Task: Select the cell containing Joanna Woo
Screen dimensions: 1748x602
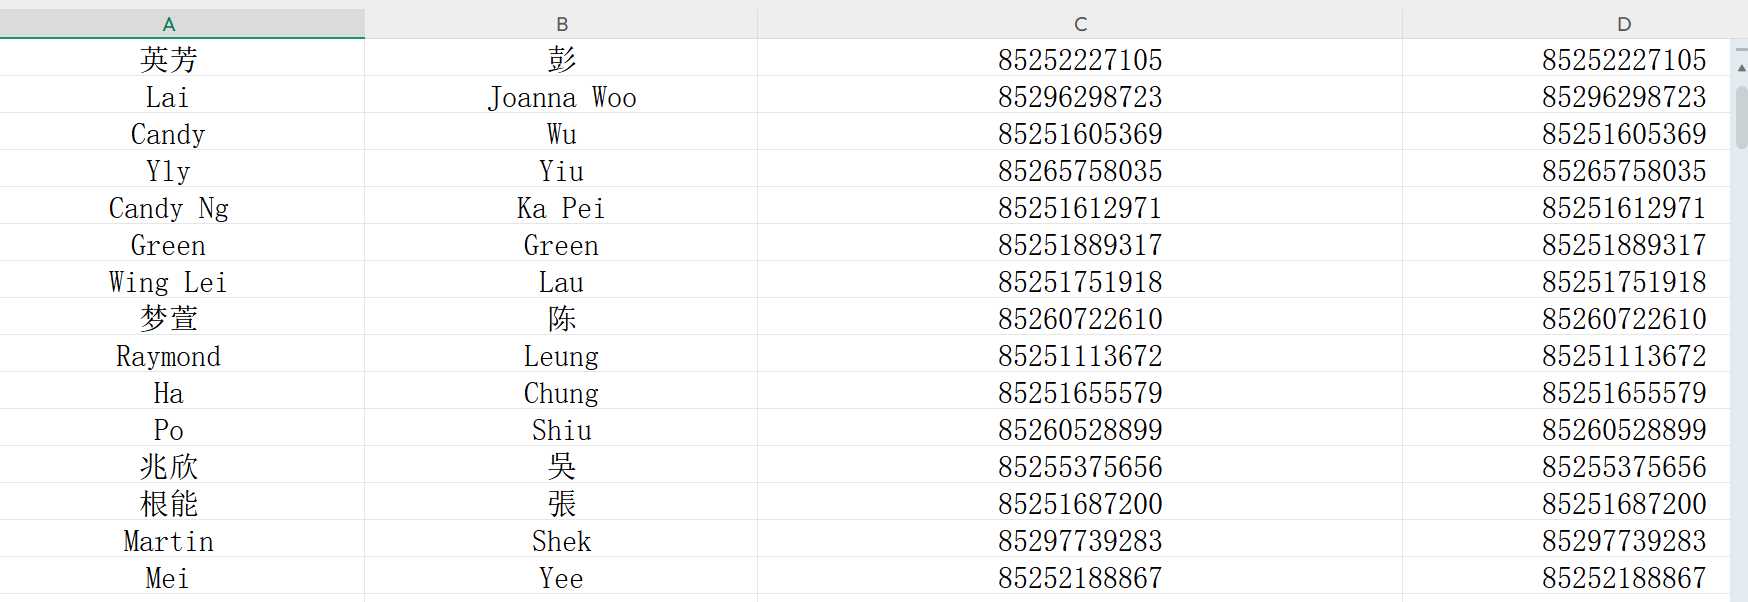Action: coord(561,97)
